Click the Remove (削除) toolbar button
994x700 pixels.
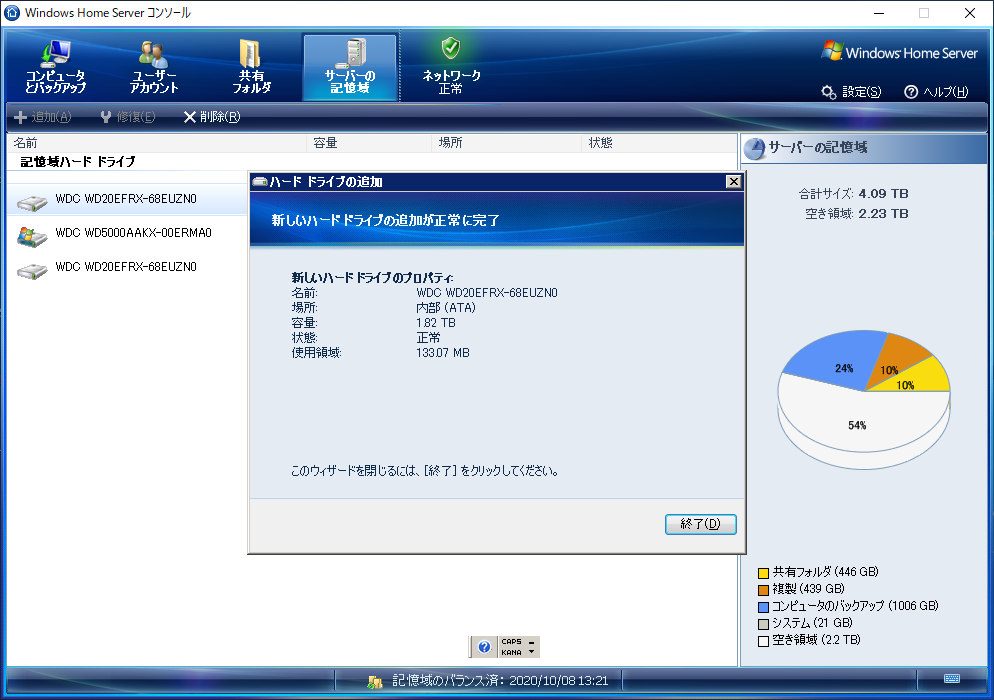212,117
